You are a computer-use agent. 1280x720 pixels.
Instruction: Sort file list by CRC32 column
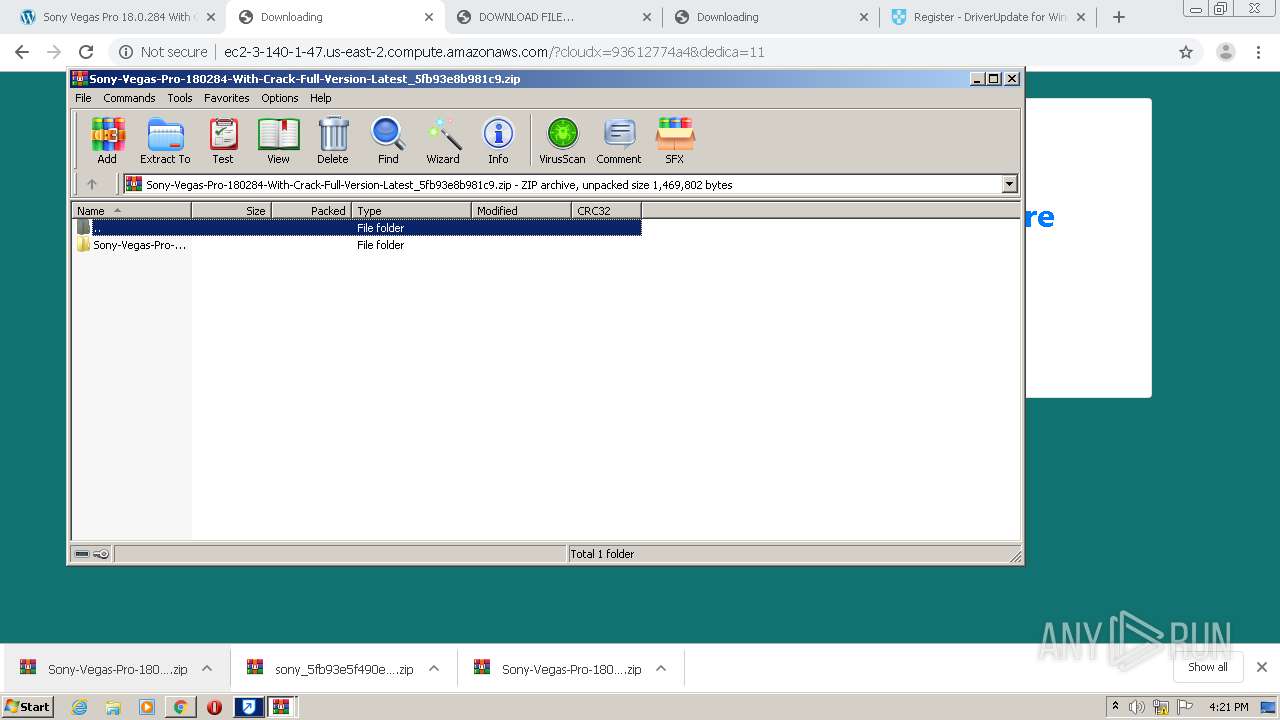pyautogui.click(x=606, y=210)
